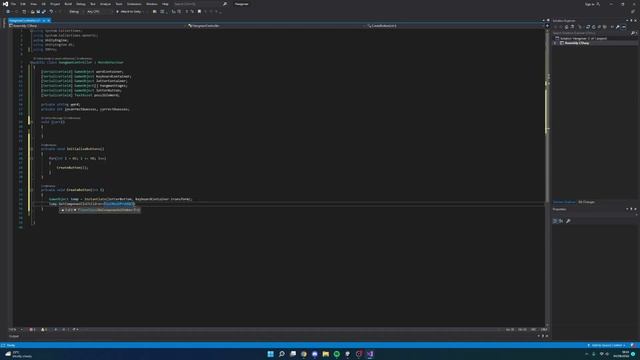The image size is (640, 360).
Task: Open the View menu
Action: (x=33, y=4)
